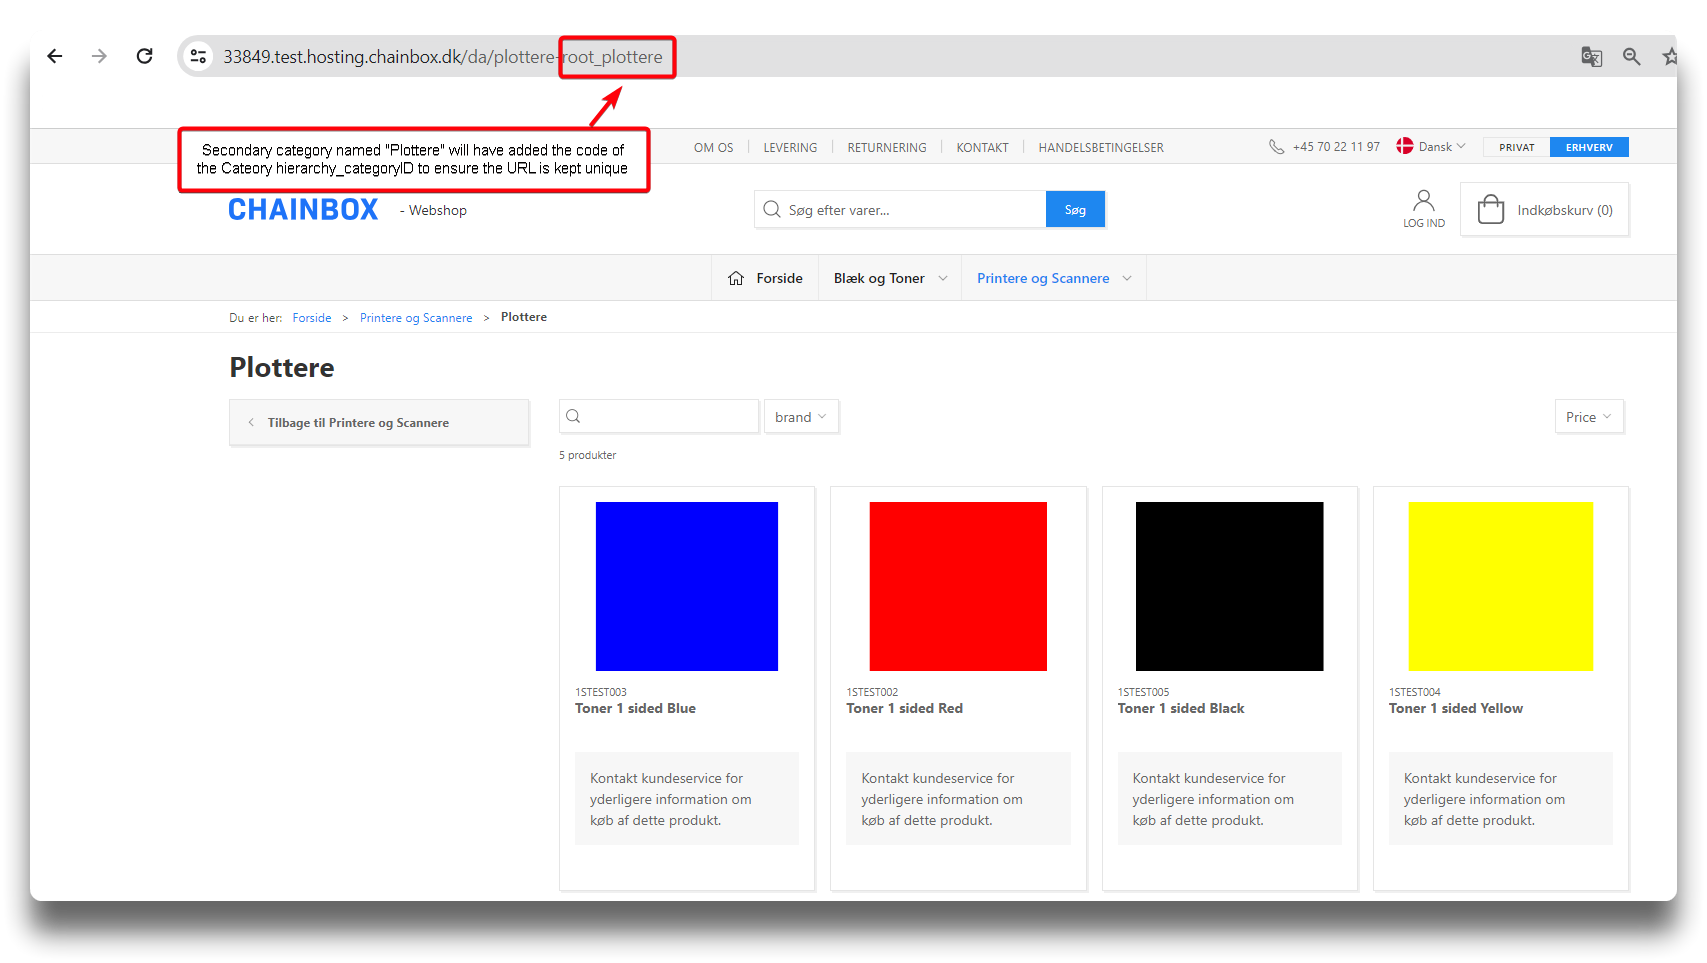Open the Price sorting dropdown
The height and width of the screenshot is (963, 1707).
pos(1588,417)
